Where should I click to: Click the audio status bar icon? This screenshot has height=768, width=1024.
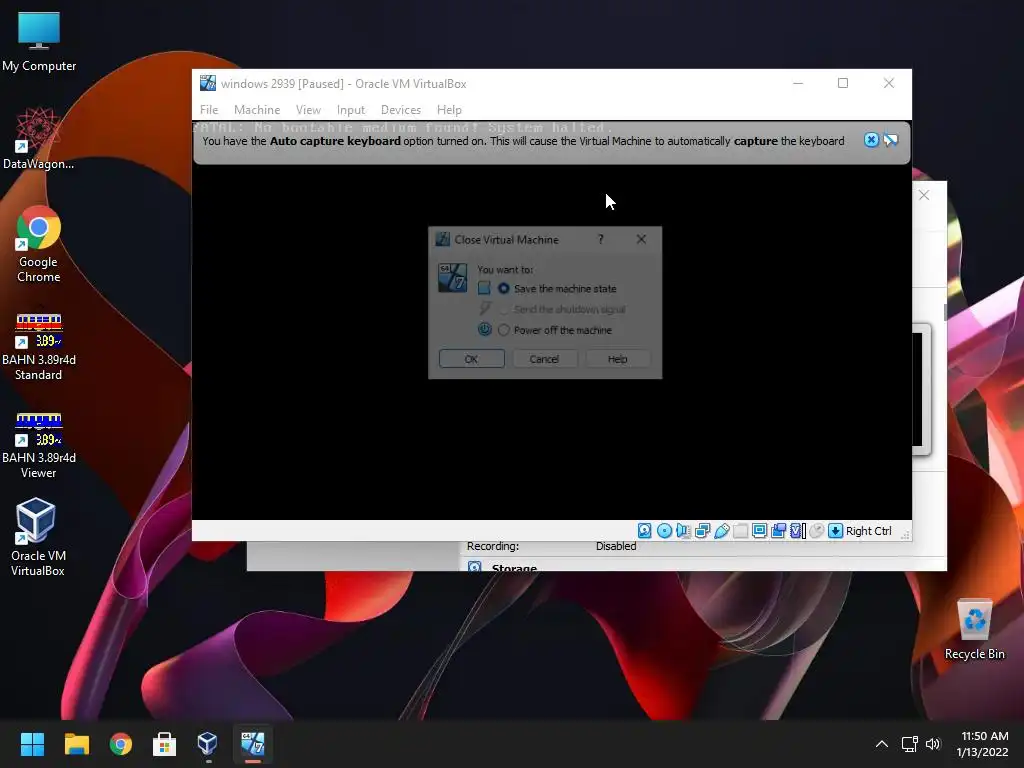click(x=683, y=531)
